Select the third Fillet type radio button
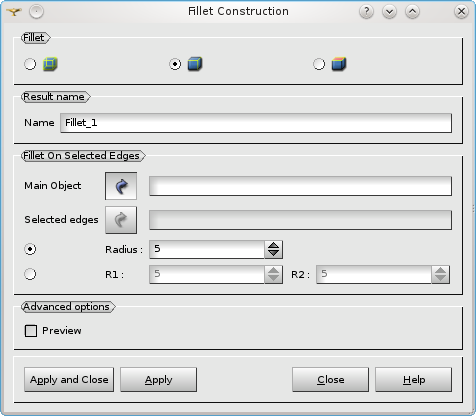Screen dimensions: 476x416 coord(319,64)
